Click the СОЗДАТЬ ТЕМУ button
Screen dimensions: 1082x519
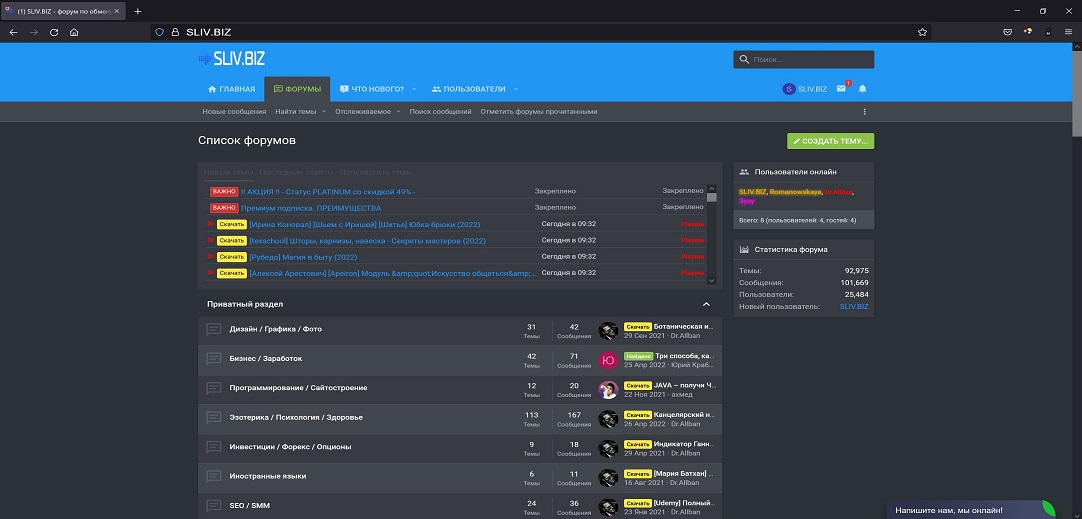point(830,141)
